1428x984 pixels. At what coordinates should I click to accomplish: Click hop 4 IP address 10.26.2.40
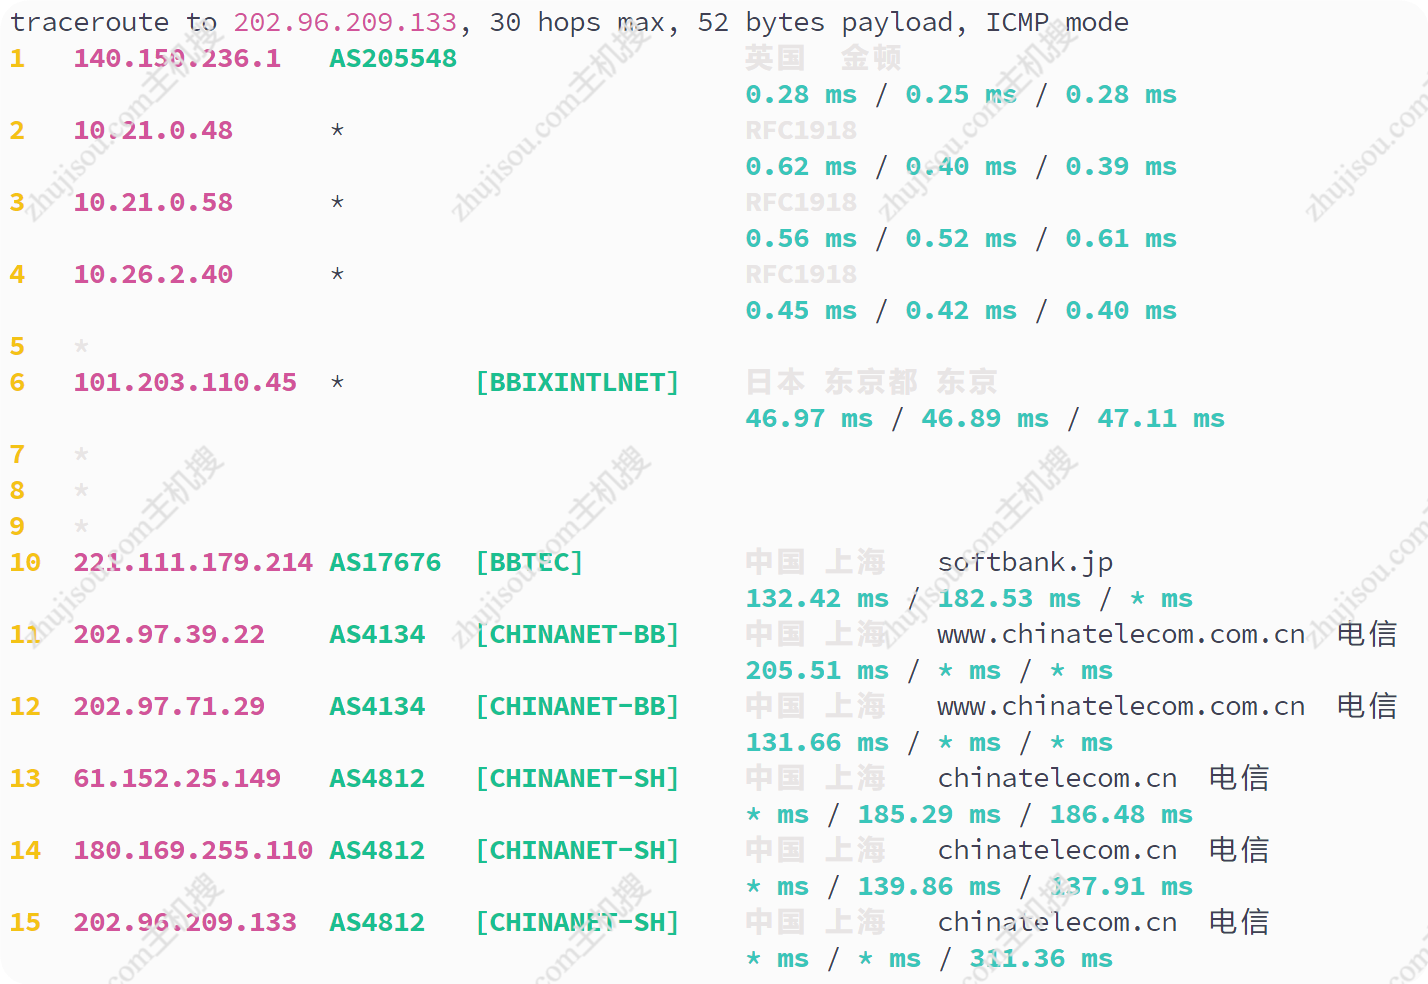(x=153, y=274)
